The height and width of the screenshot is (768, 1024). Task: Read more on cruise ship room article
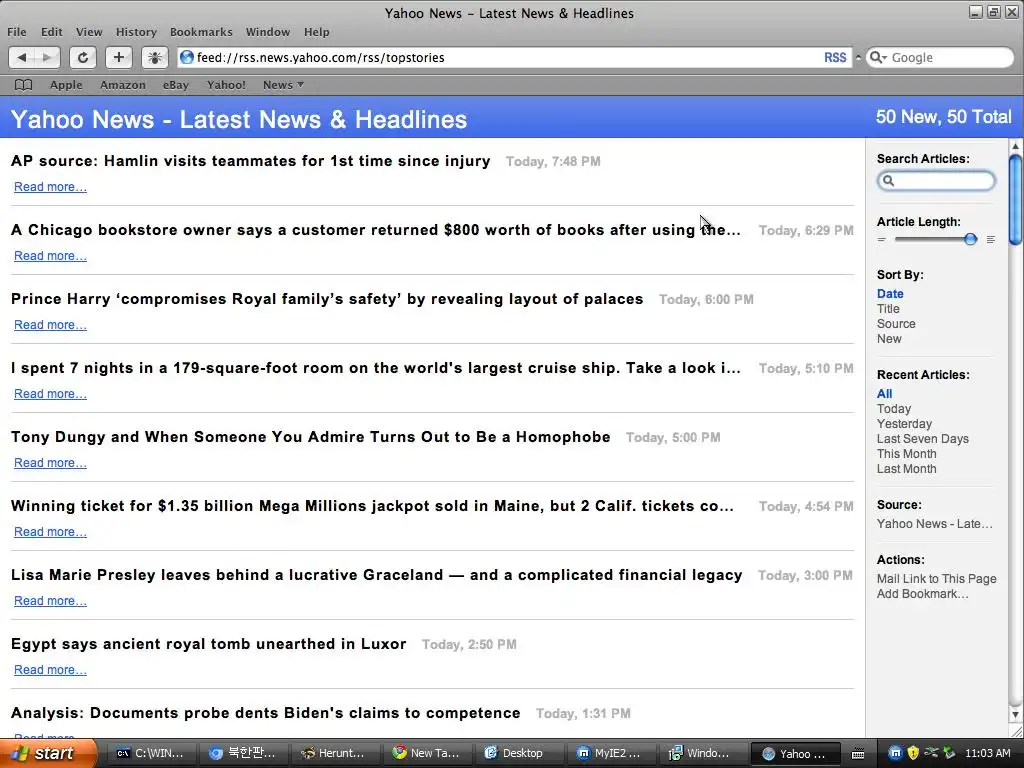[50, 394]
